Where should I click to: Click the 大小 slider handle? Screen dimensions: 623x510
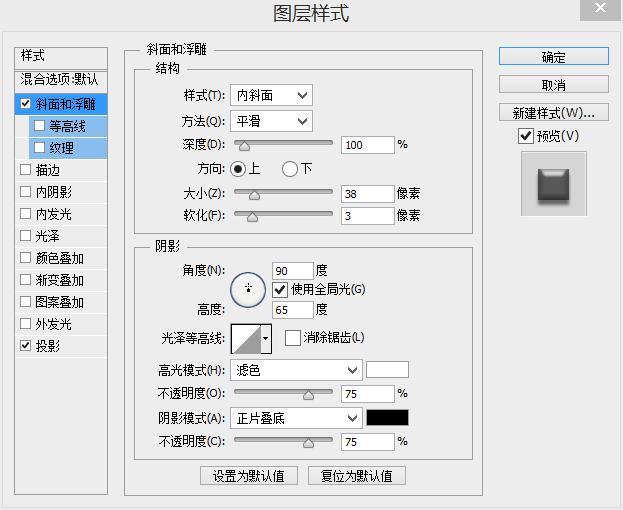(x=254, y=195)
